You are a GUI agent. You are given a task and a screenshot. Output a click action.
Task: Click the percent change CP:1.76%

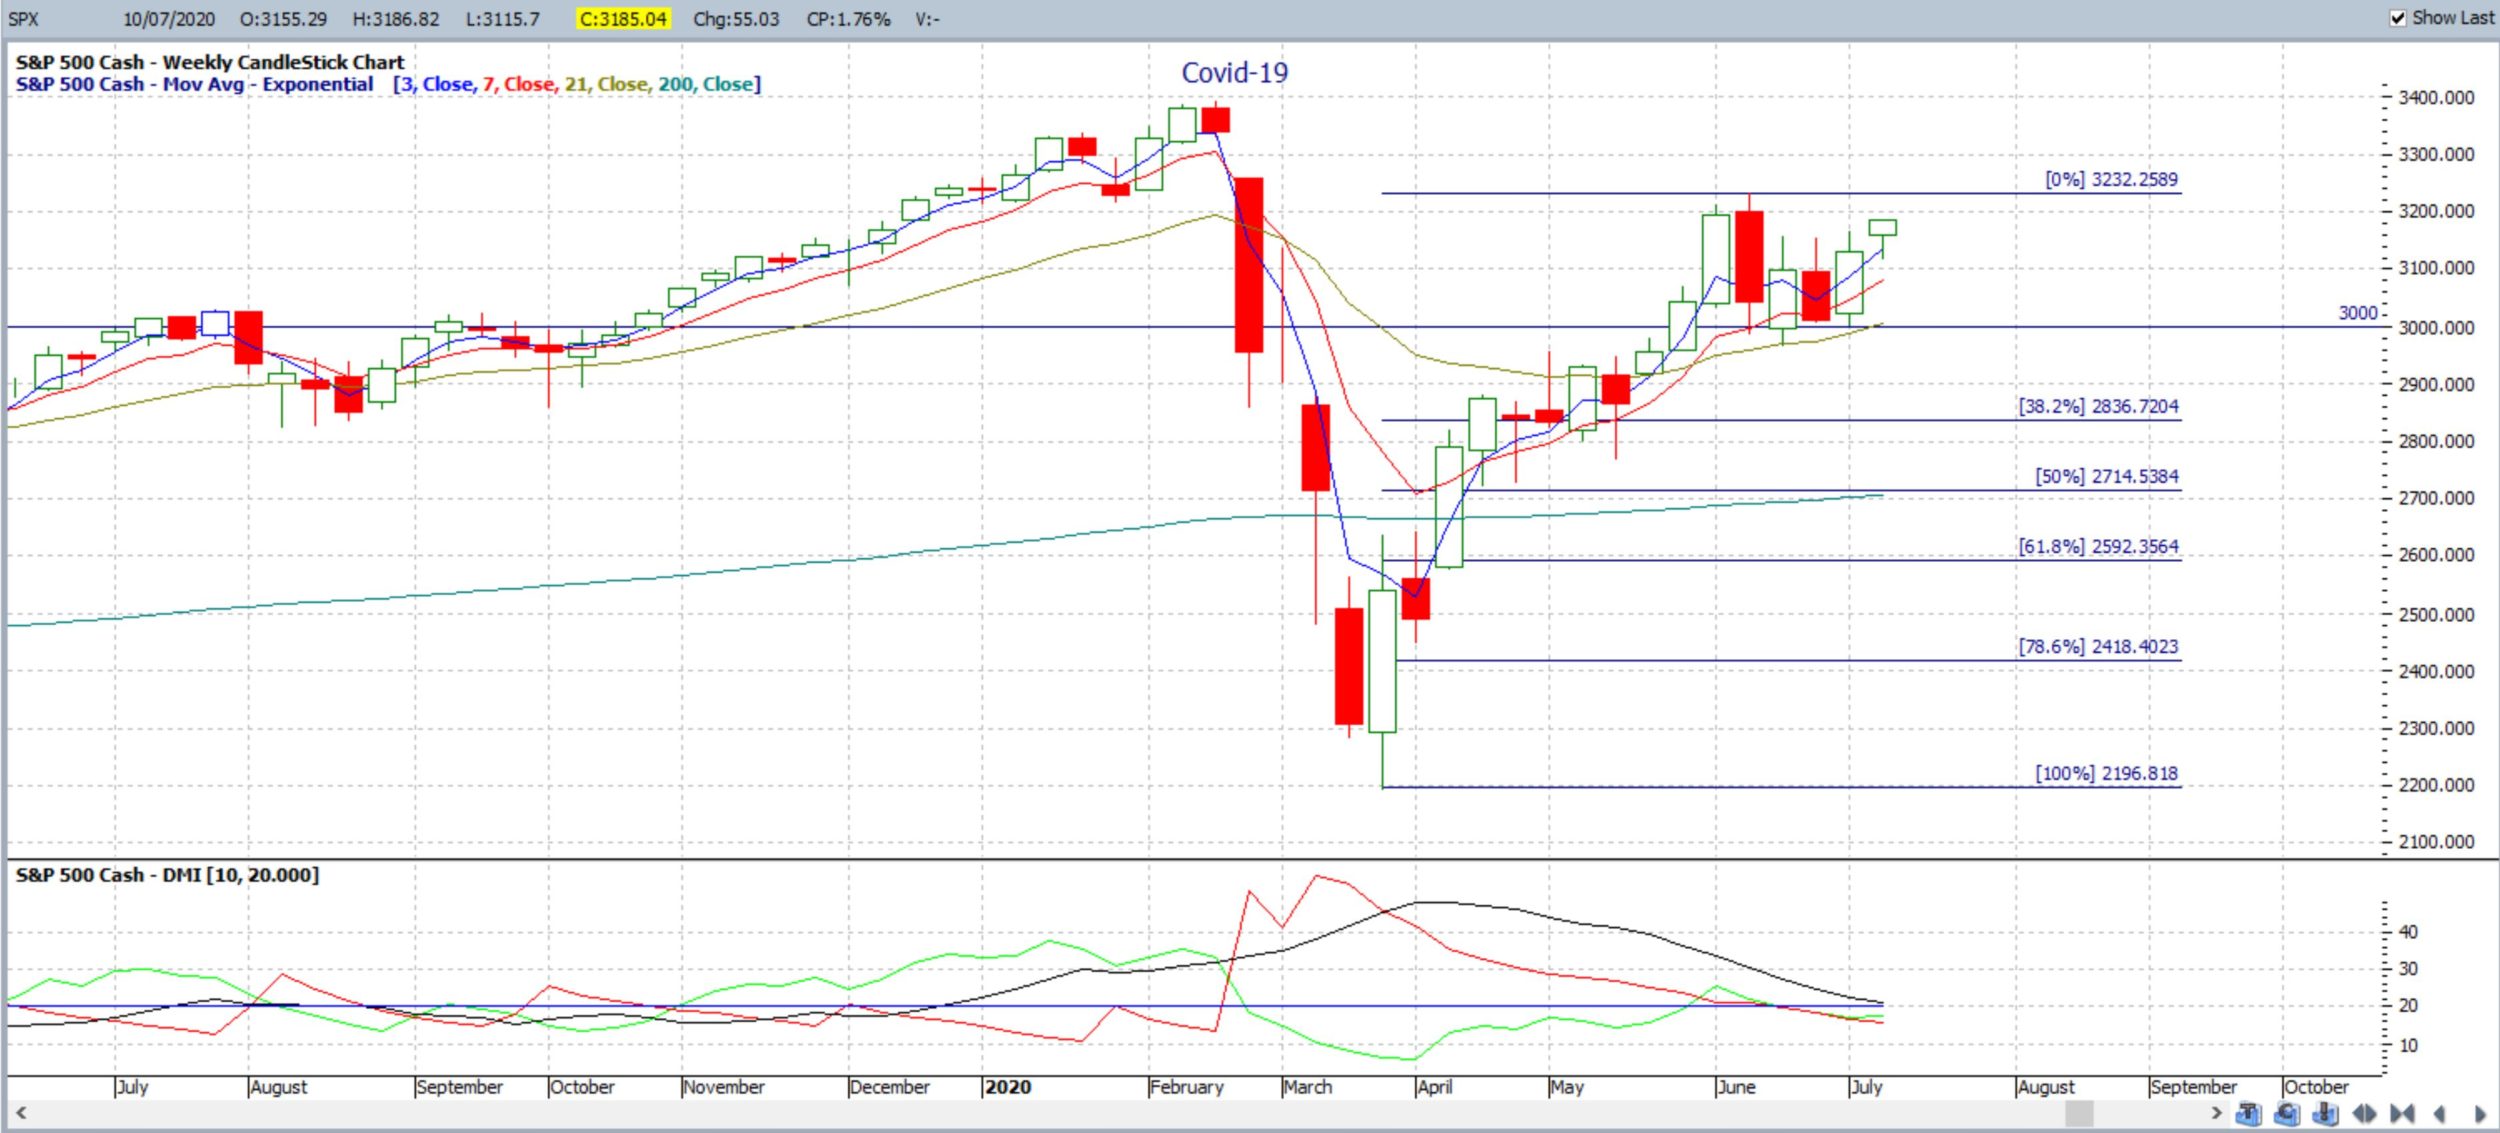click(848, 19)
